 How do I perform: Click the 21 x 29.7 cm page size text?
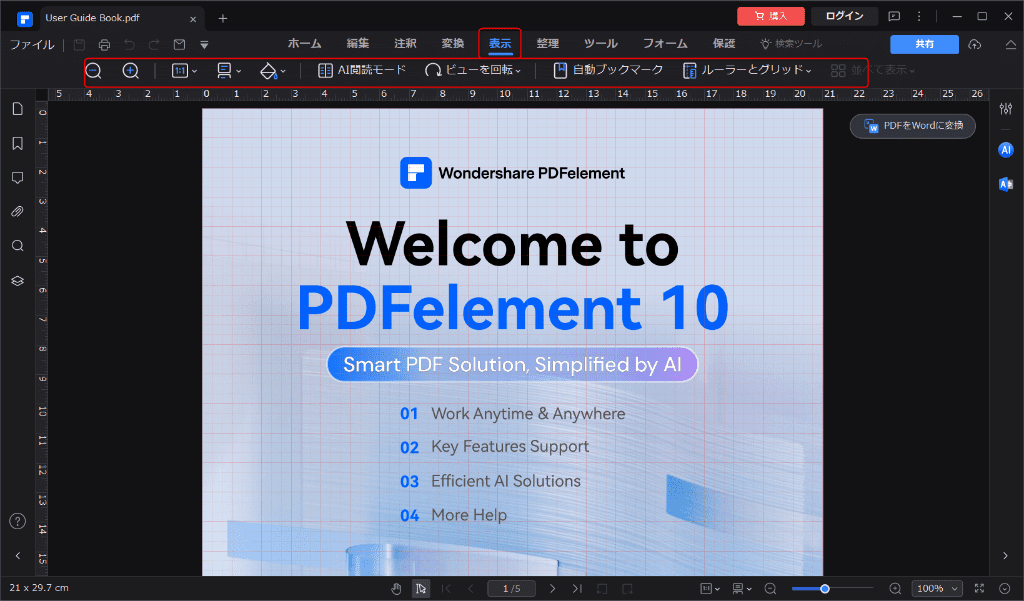pyautogui.click(x=39, y=587)
